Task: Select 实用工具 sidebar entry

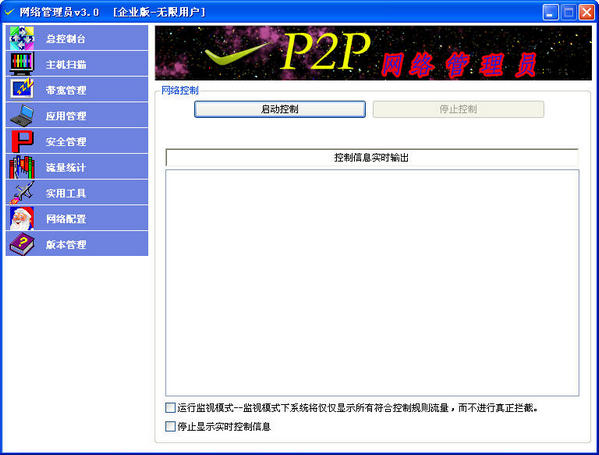Action: click(x=77, y=193)
